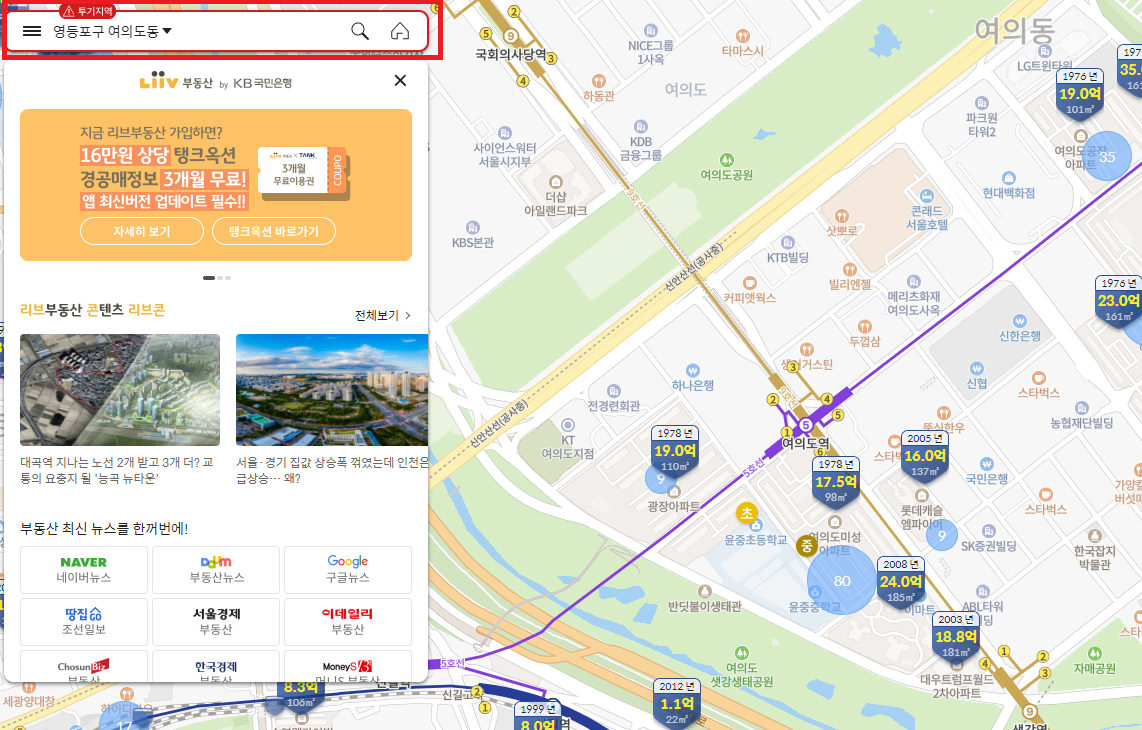Open 땅집GO 조선일보 link
This screenshot has width=1142, height=730.
[x=84, y=622]
